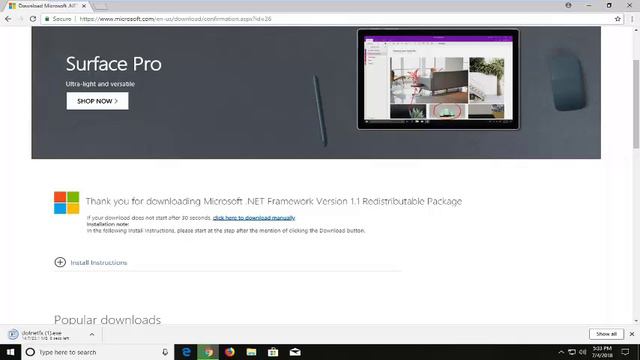
Task: Select the Download Microsoft .NET tab
Action: (x=47, y=6)
